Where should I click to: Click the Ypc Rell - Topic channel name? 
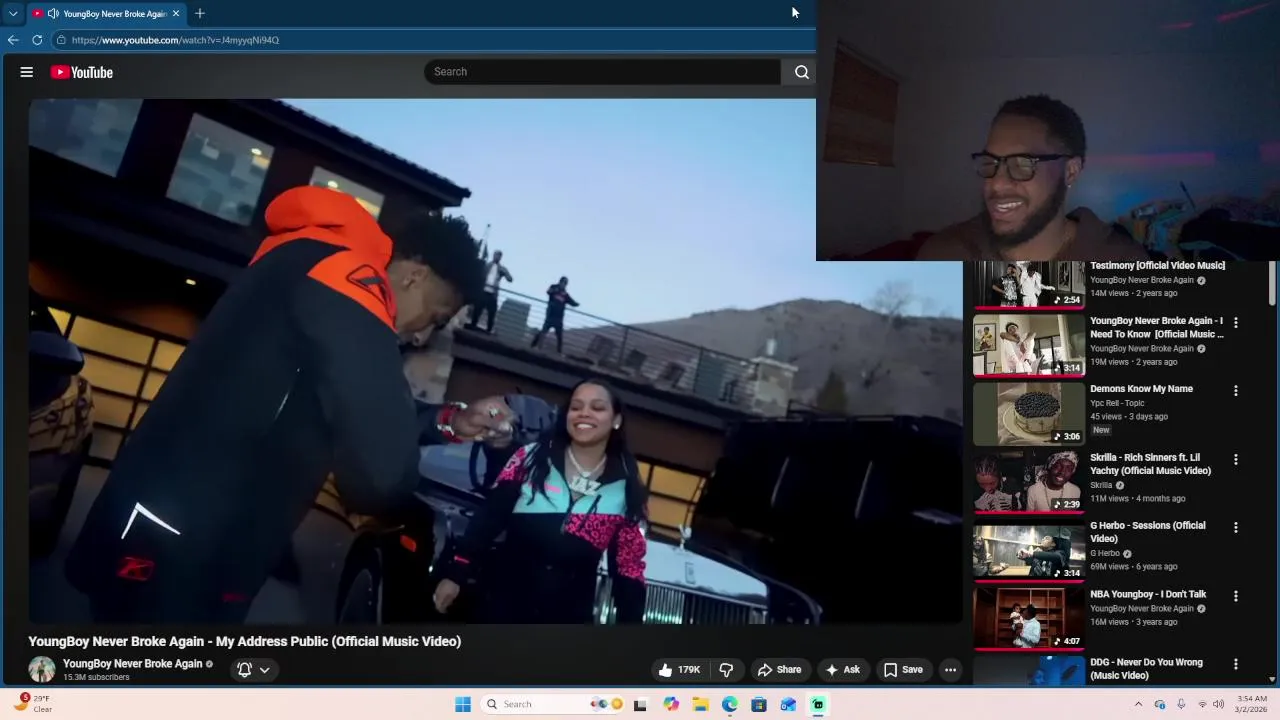point(1117,403)
